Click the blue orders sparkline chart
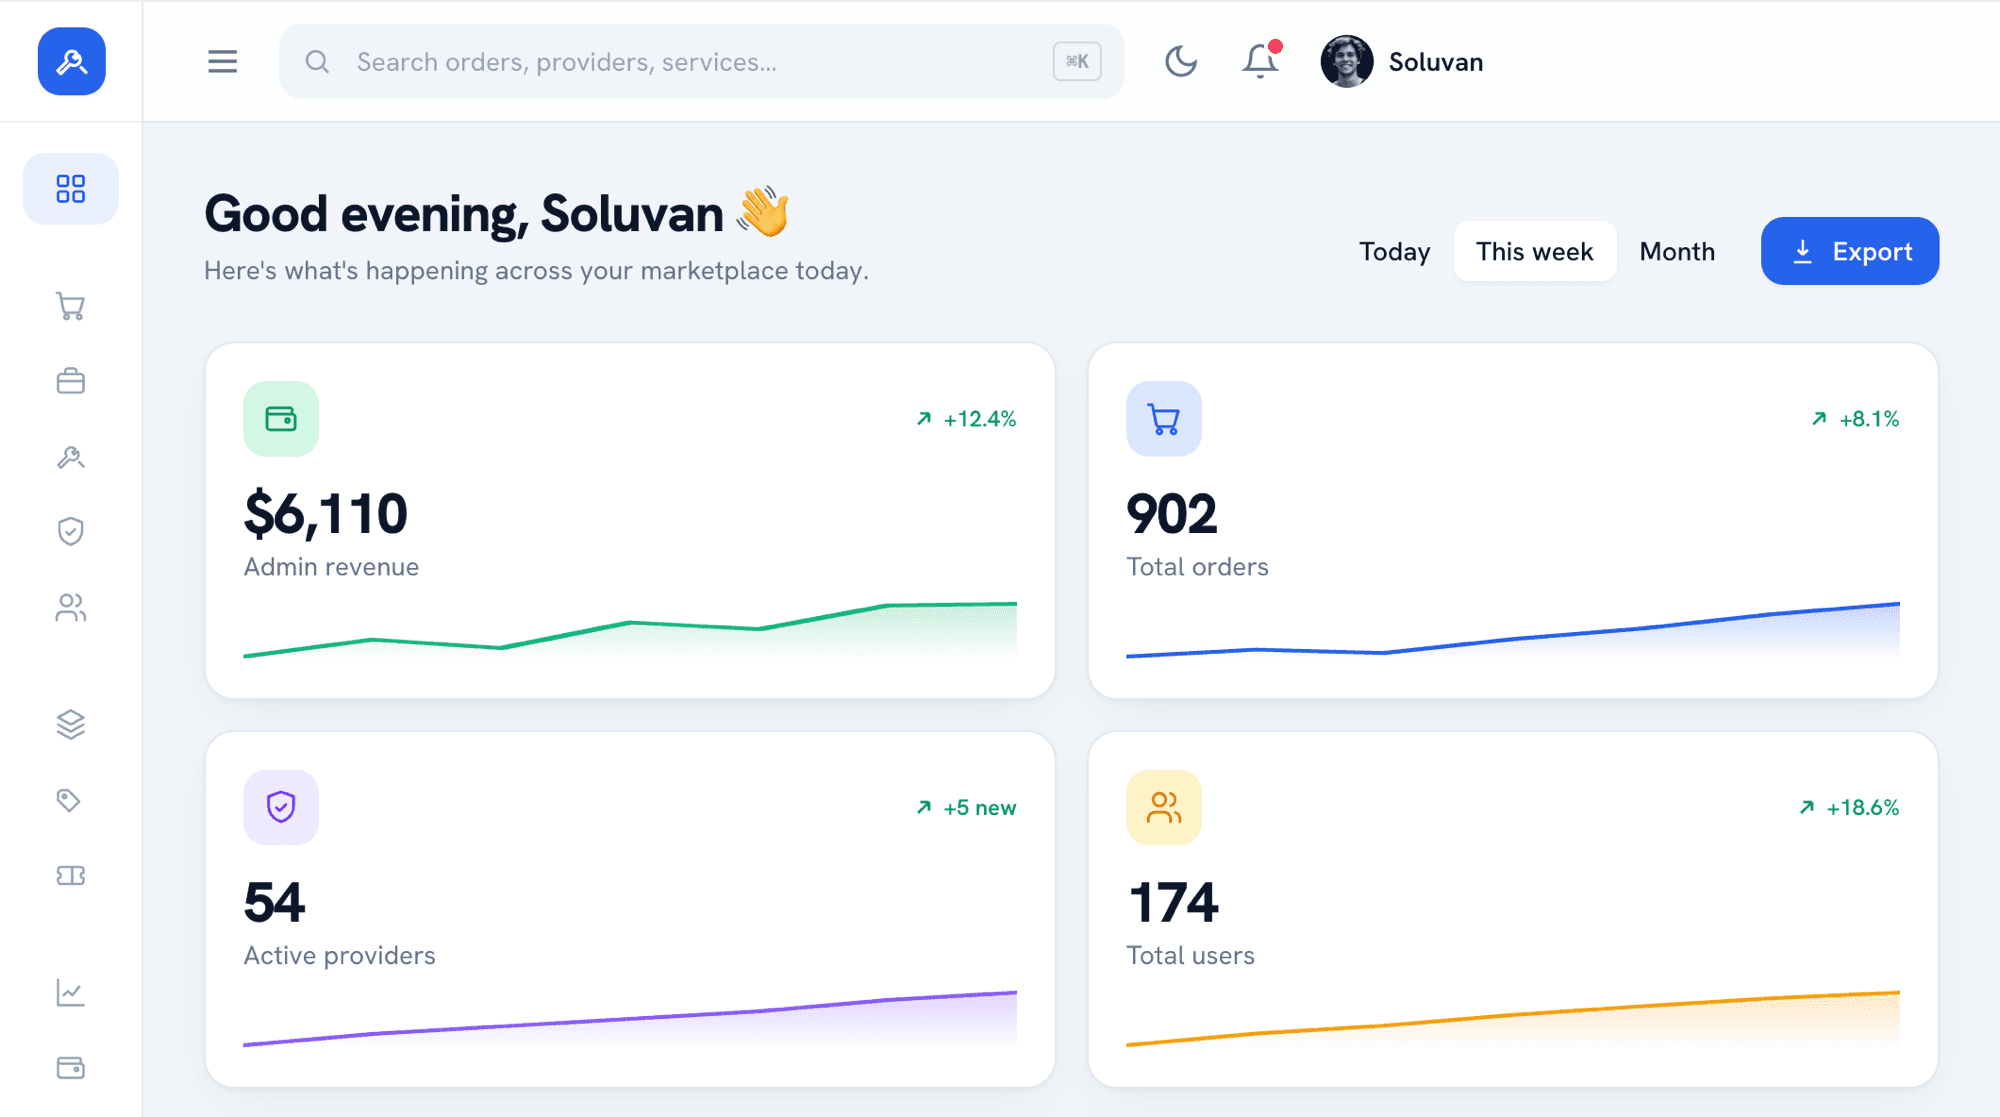The image size is (2000, 1117). pos(1513,630)
